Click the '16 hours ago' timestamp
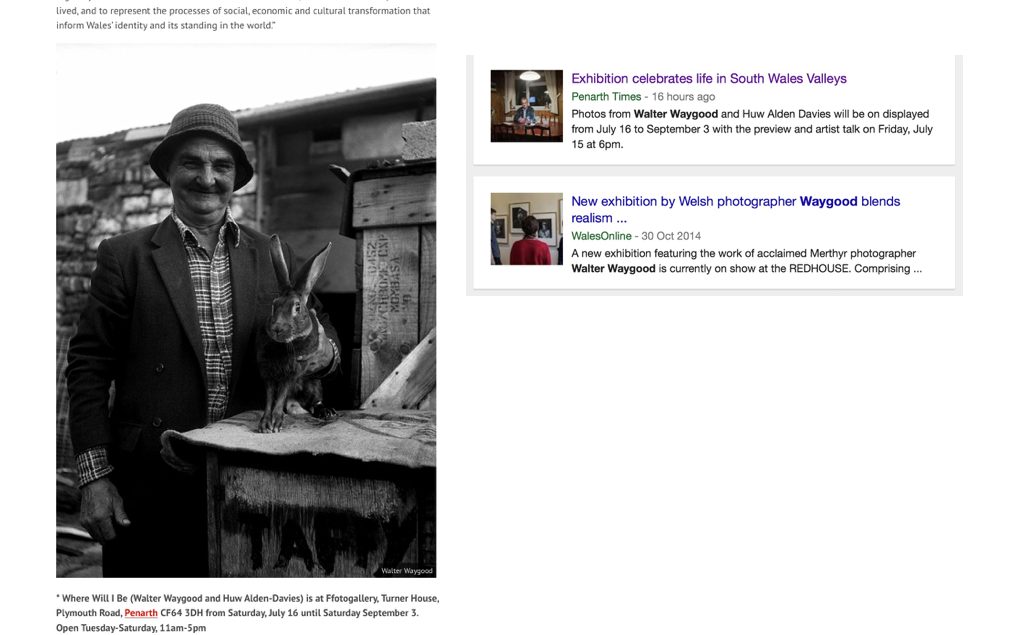This screenshot has height=635, width=1024. pyautogui.click(x=683, y=97)
